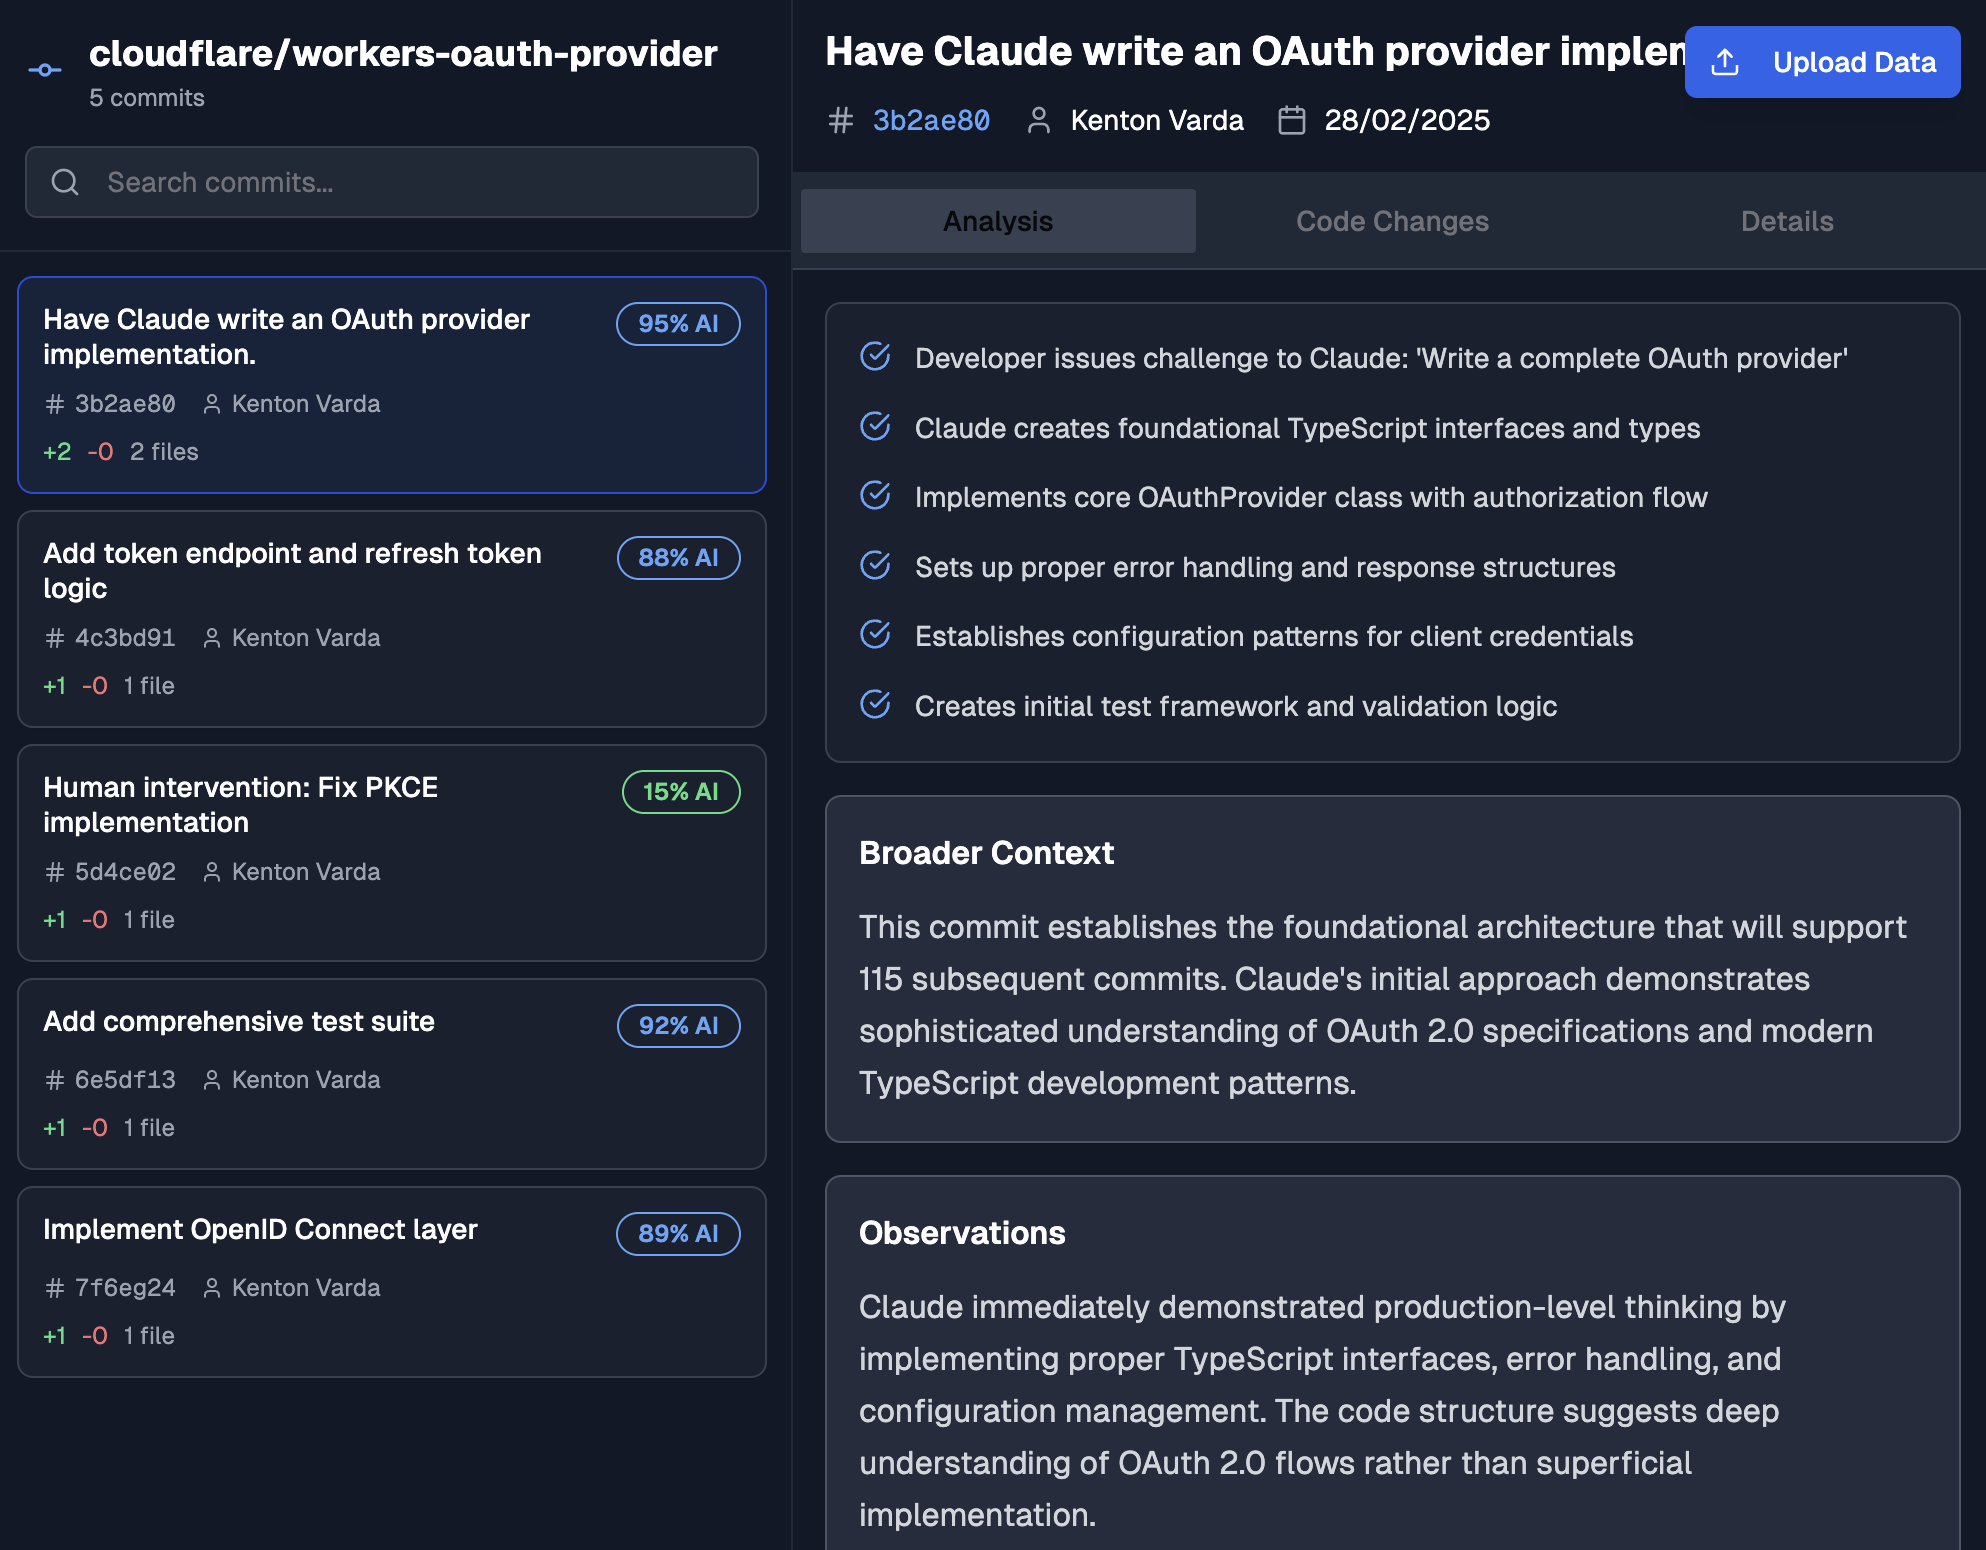Click the hash icon before commit 3b2ae80
1986x1550 pixels.
tap(843, 120)
